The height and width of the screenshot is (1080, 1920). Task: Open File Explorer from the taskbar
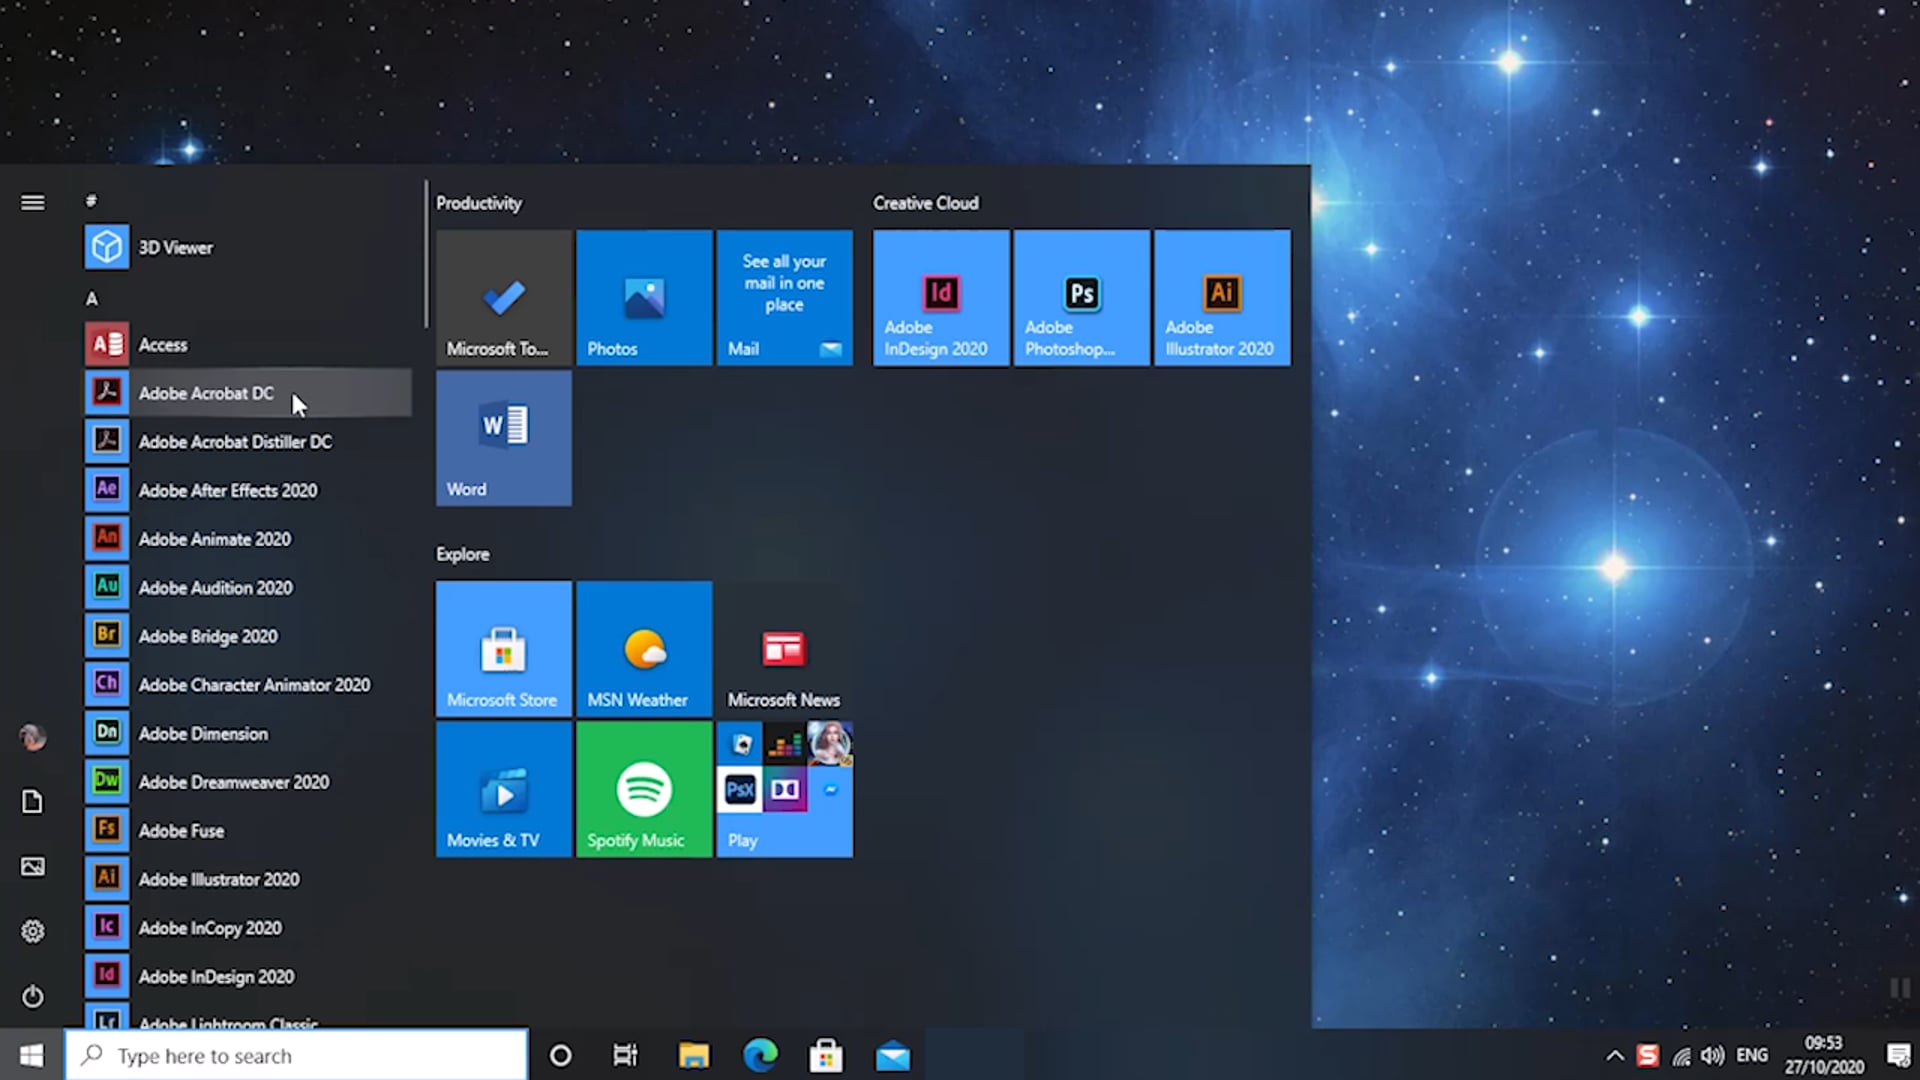693,1055
